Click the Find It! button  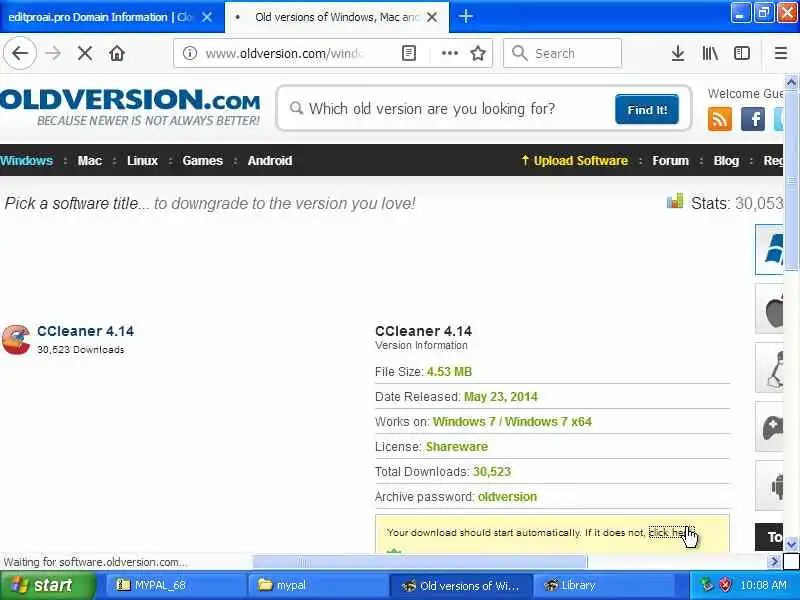click(647, 109)
